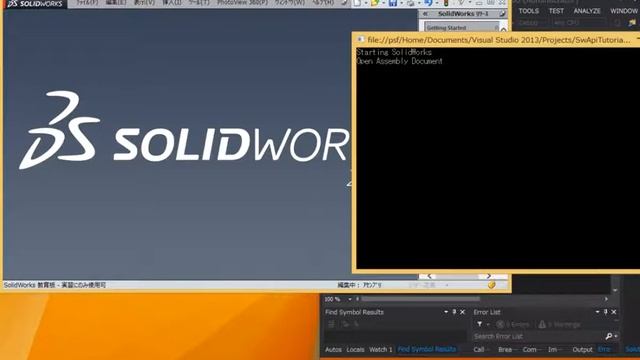Toggle auto-hide pin on Find Symbol Results
The width and height of the screenshot is (640, 360).
coord(454,312)
